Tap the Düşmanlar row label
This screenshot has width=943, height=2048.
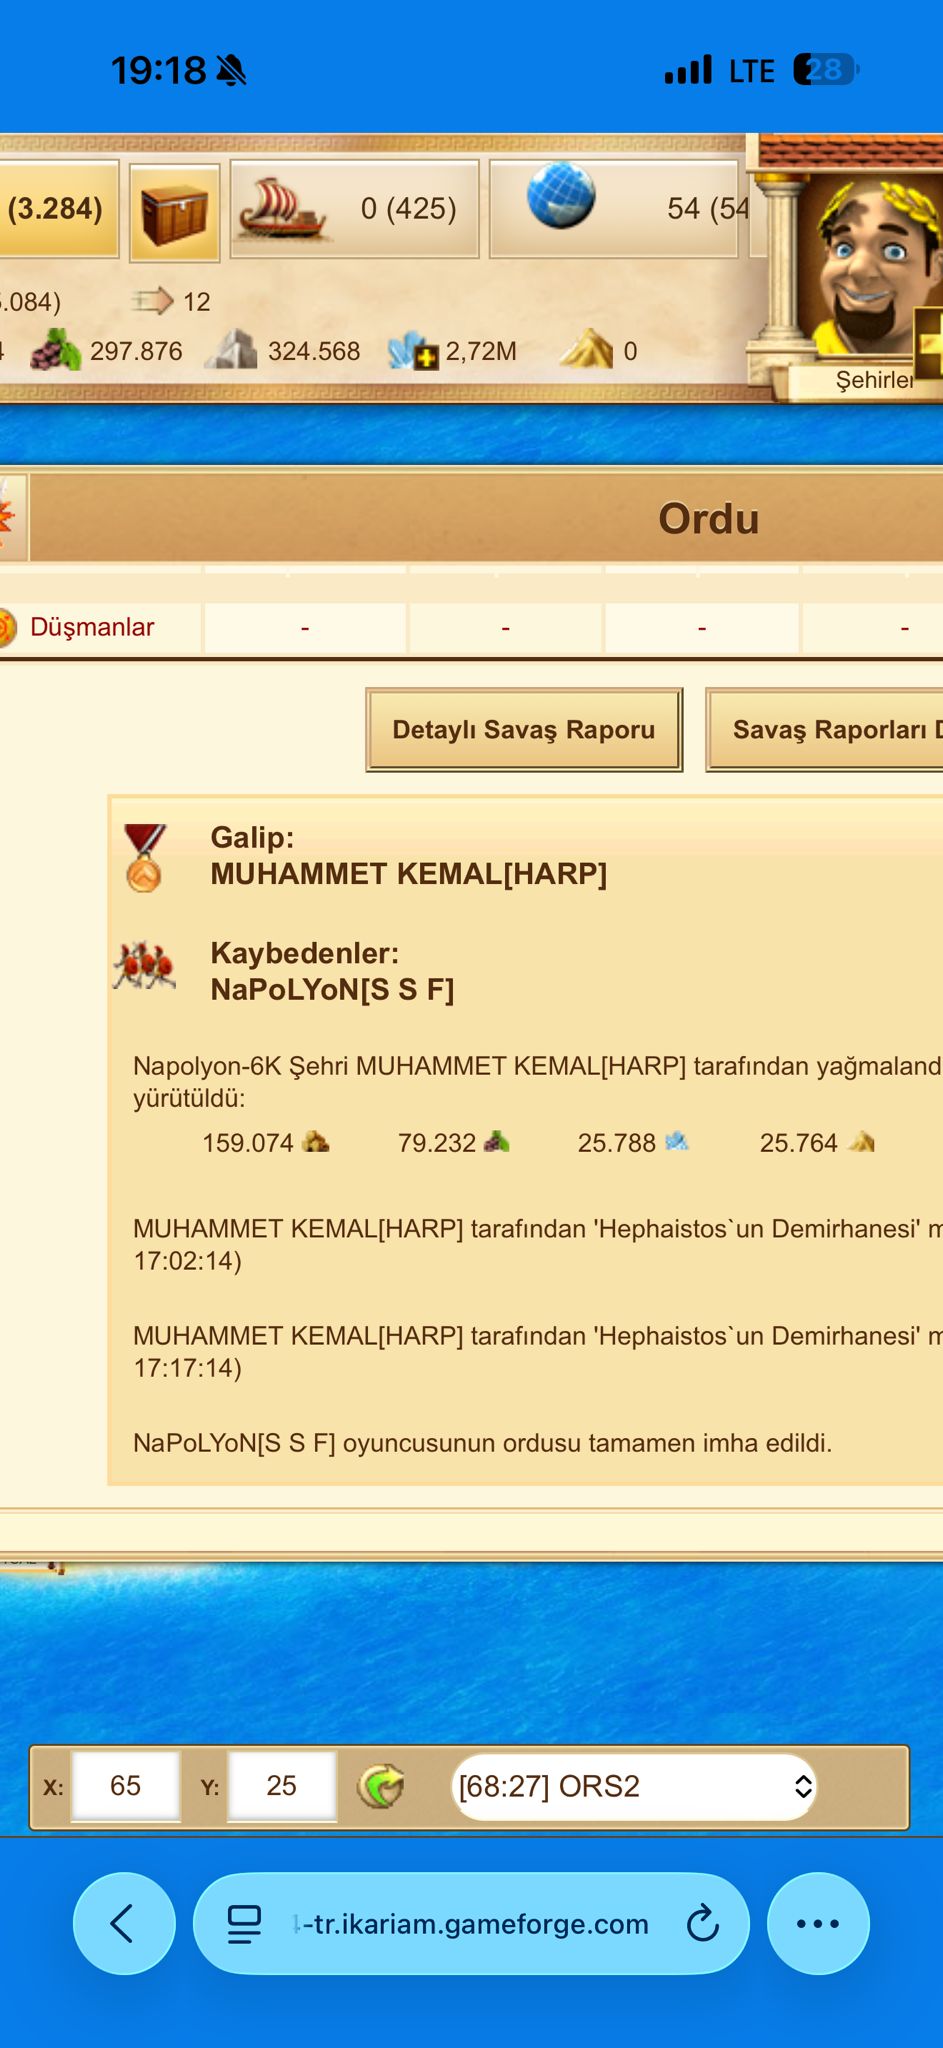[92, 627]
